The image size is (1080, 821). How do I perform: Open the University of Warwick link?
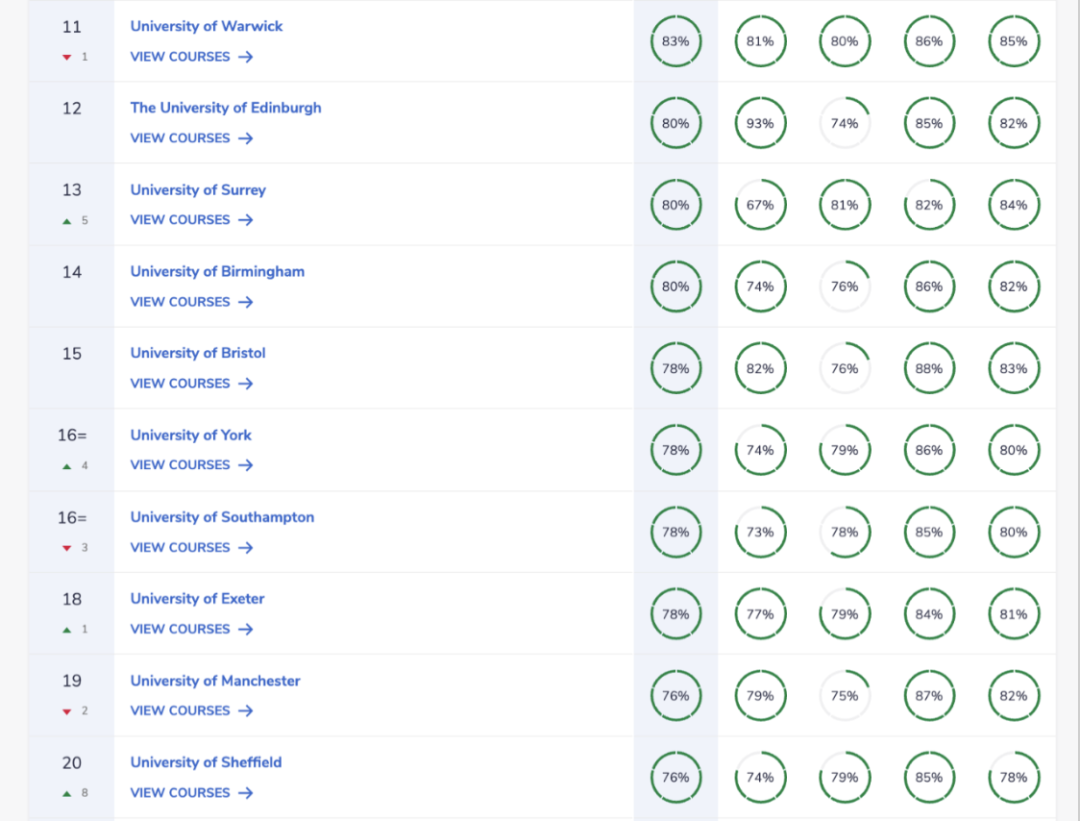206,26
